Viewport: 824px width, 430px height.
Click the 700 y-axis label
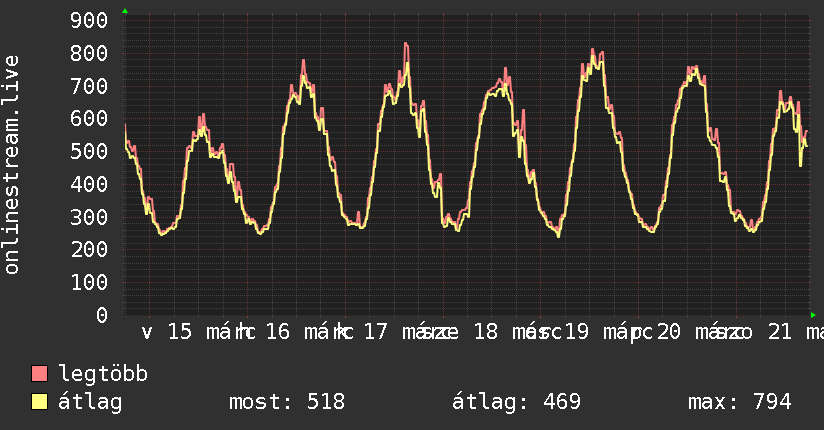[89, 86]
